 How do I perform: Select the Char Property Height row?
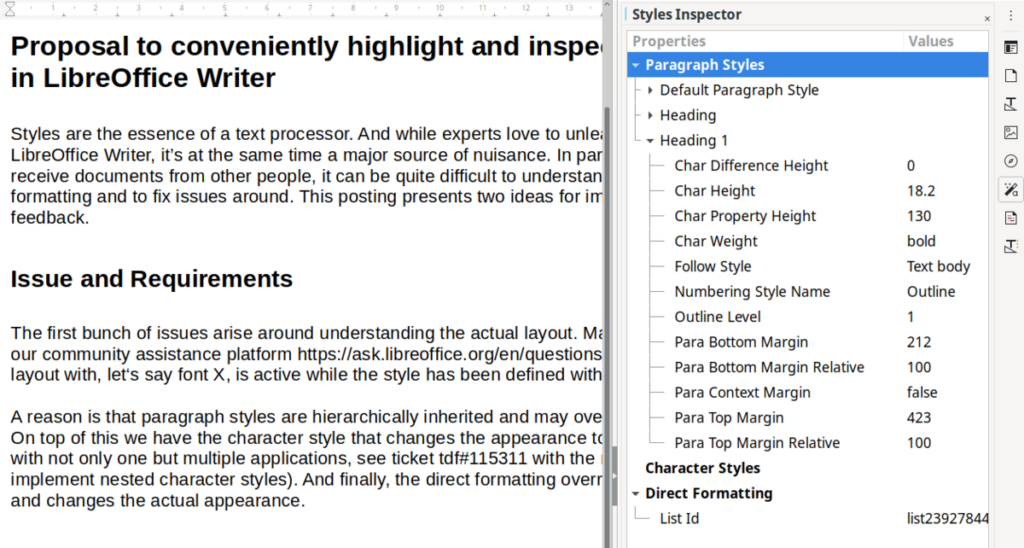[808, 216]
